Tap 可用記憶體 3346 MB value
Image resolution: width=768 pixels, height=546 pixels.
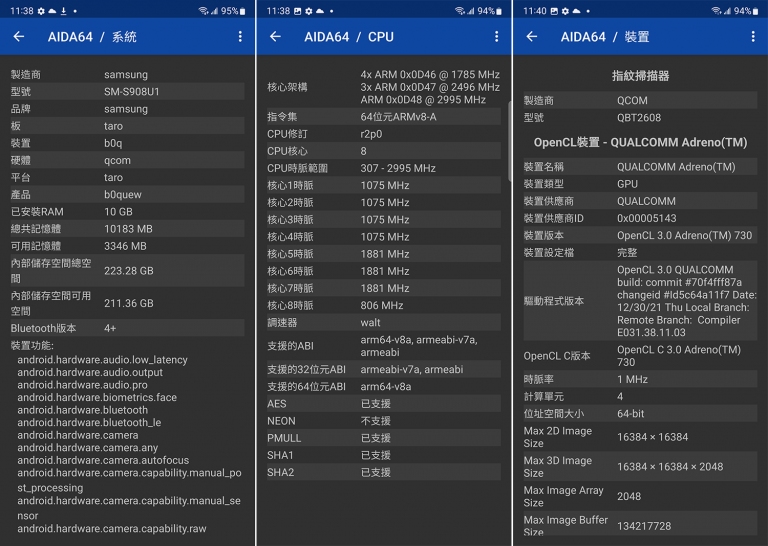tap(125, 246)
